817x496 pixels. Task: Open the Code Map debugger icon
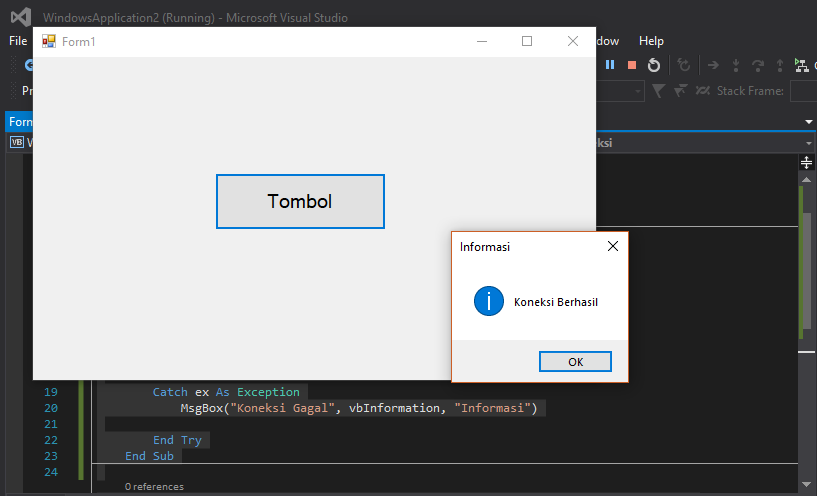point(801,65)
